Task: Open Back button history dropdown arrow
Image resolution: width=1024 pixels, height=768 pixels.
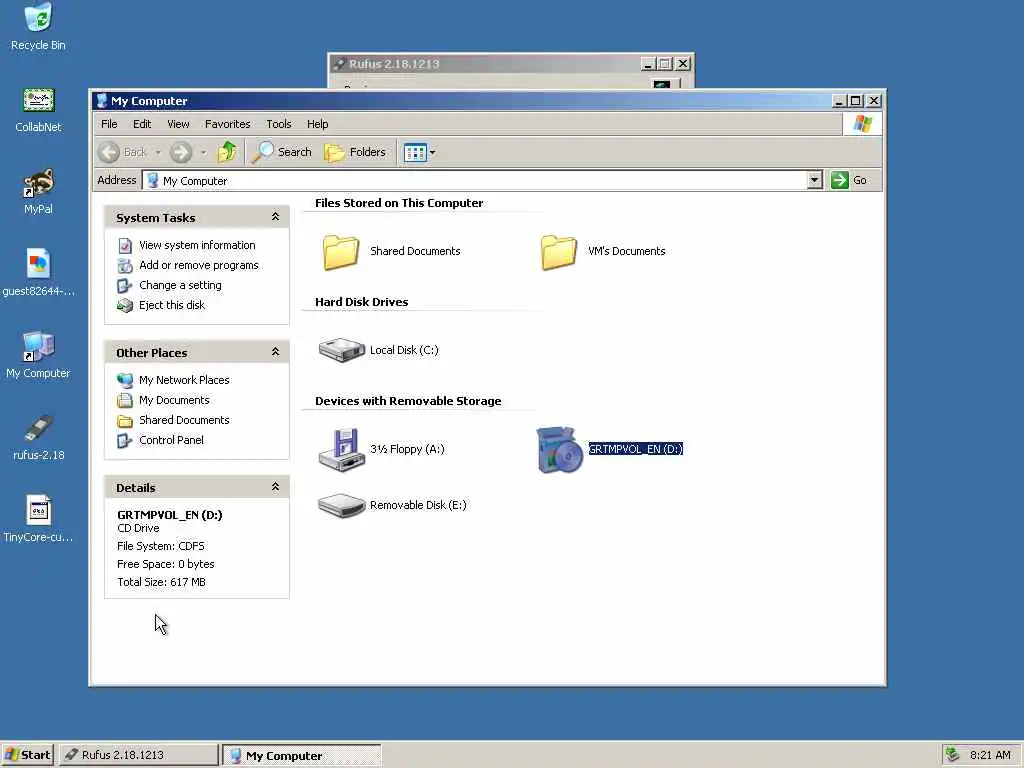Action: [x=158, y=153]
